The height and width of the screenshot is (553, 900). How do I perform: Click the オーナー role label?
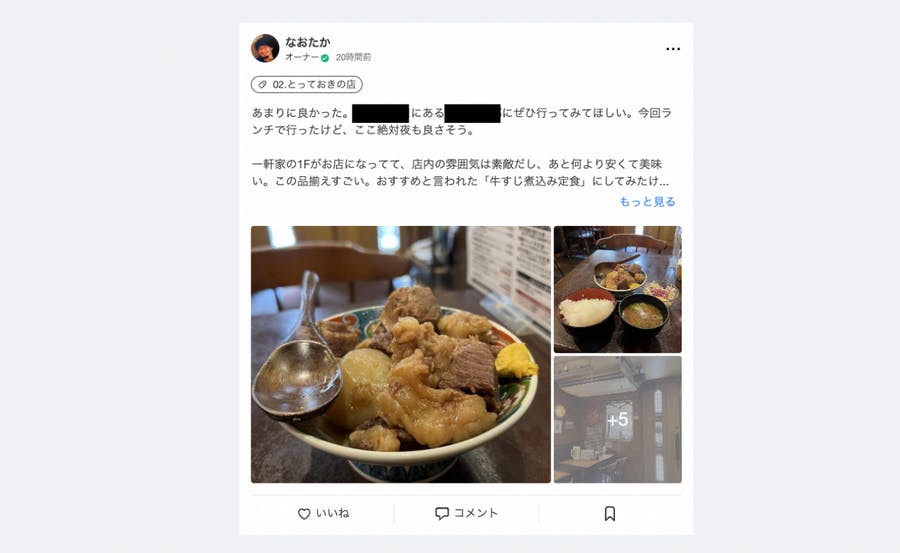click(x=302, y=57)
